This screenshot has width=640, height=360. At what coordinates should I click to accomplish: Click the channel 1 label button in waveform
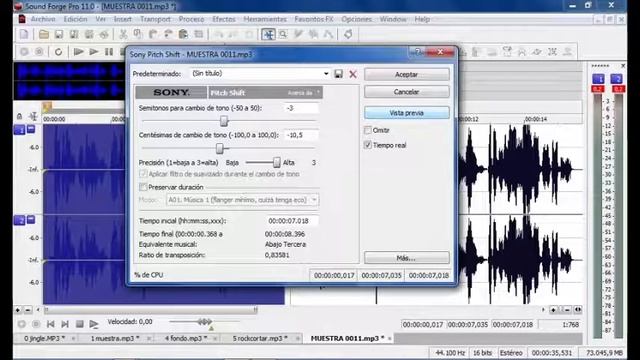20,130
